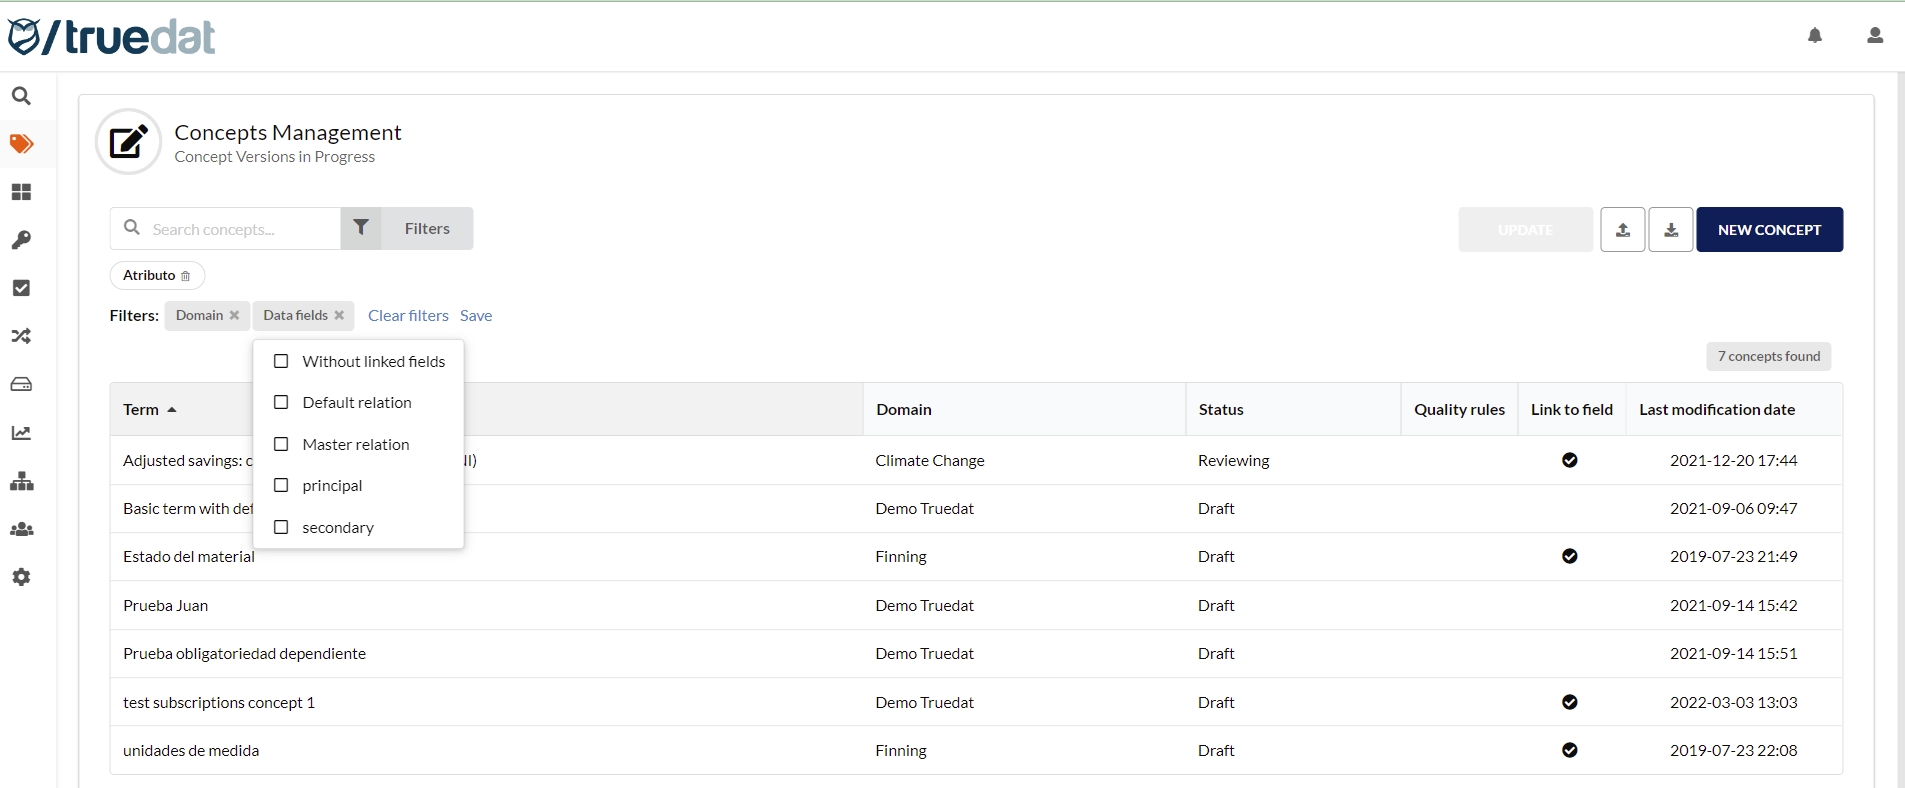This screenshot has width=1905, height=788.
Task: Click the orange tags icon in sidebar
Action: click(x=21, y=144)
